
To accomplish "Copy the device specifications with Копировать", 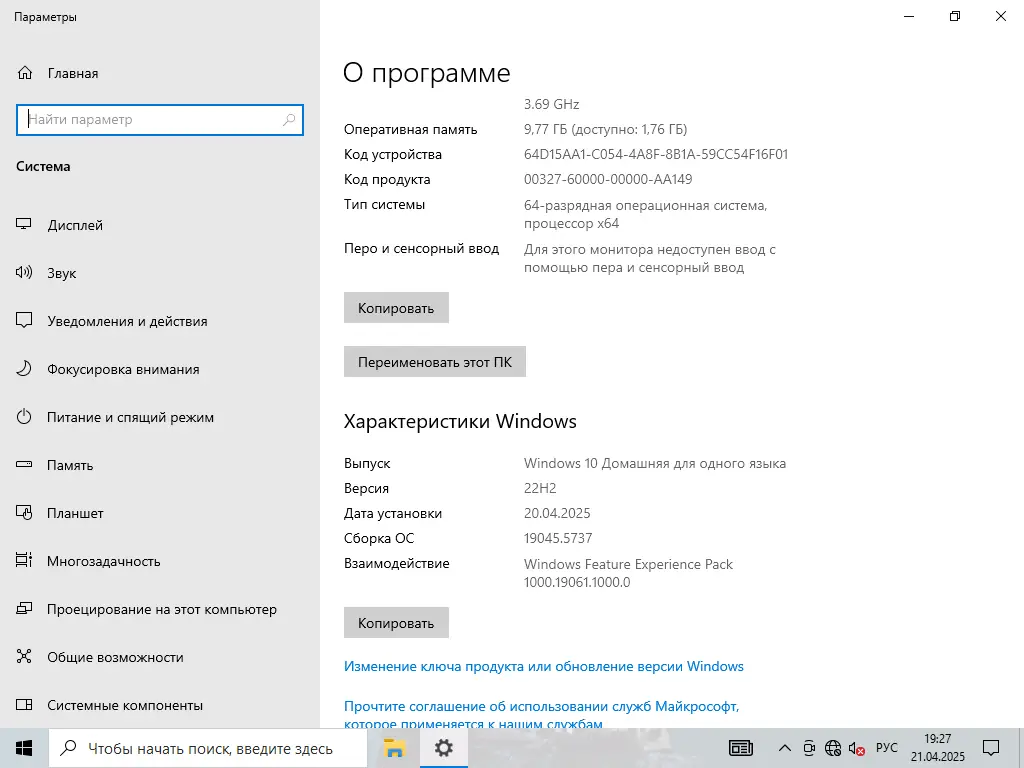I will 396,308.
